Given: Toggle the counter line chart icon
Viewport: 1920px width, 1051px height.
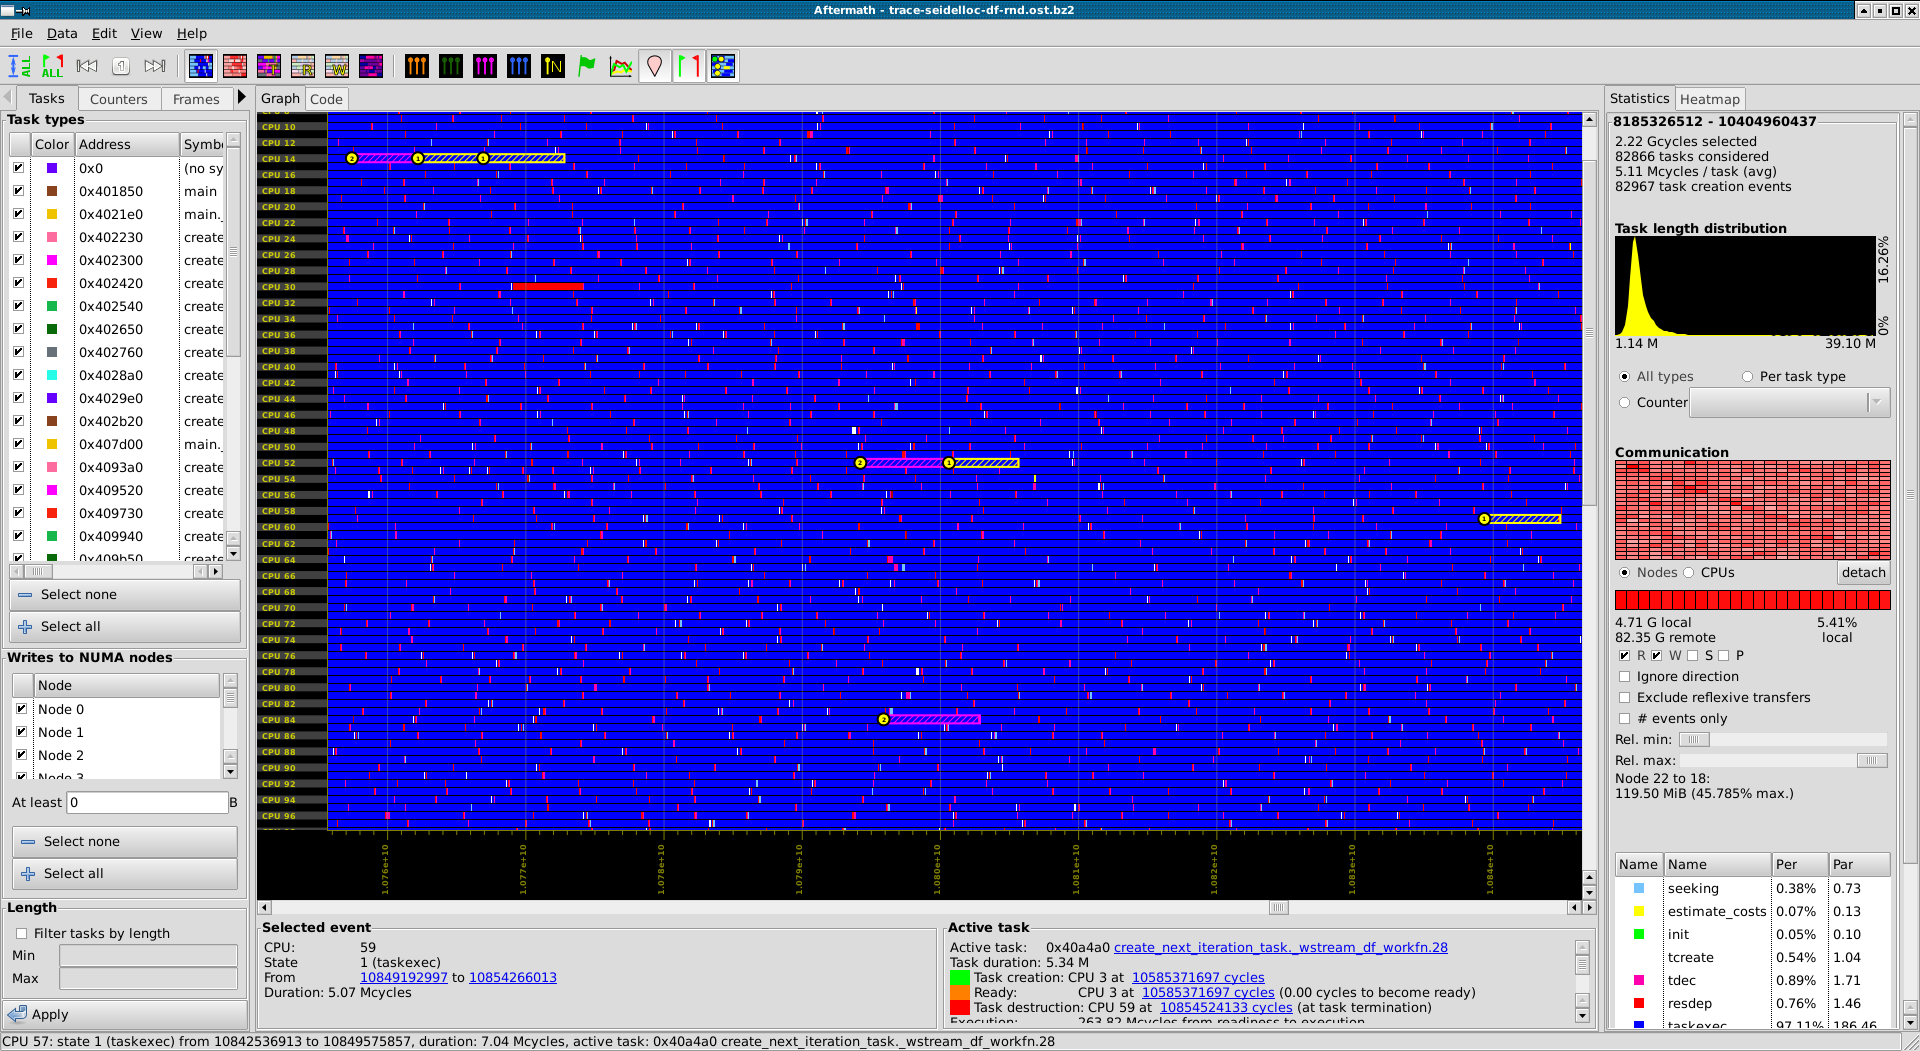Looking at the screenshot, I should click(x=621, y=66).
